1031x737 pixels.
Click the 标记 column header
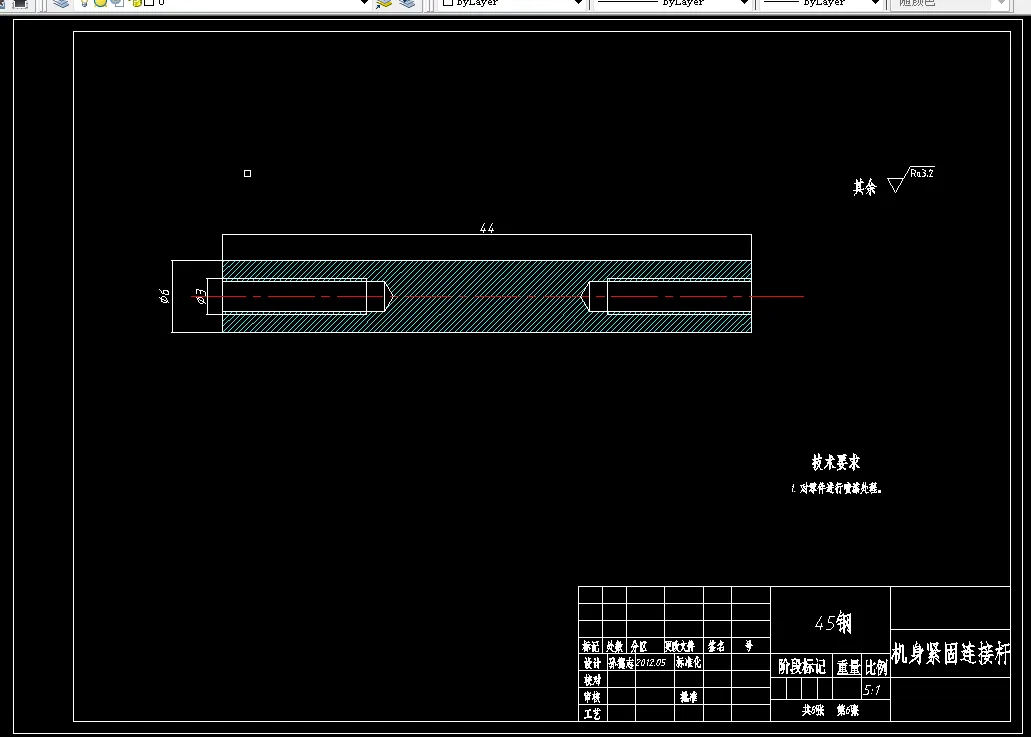[590, 646]
